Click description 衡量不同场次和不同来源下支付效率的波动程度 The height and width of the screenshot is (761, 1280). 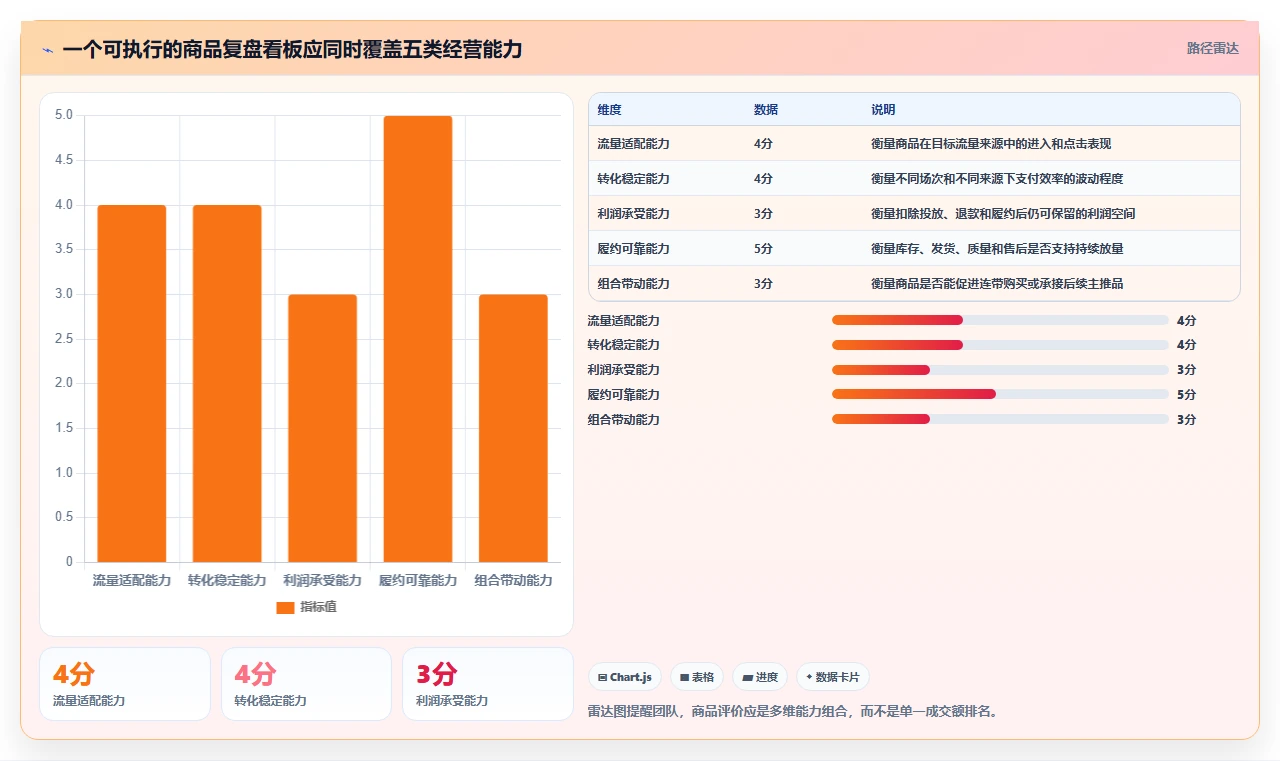997,179
